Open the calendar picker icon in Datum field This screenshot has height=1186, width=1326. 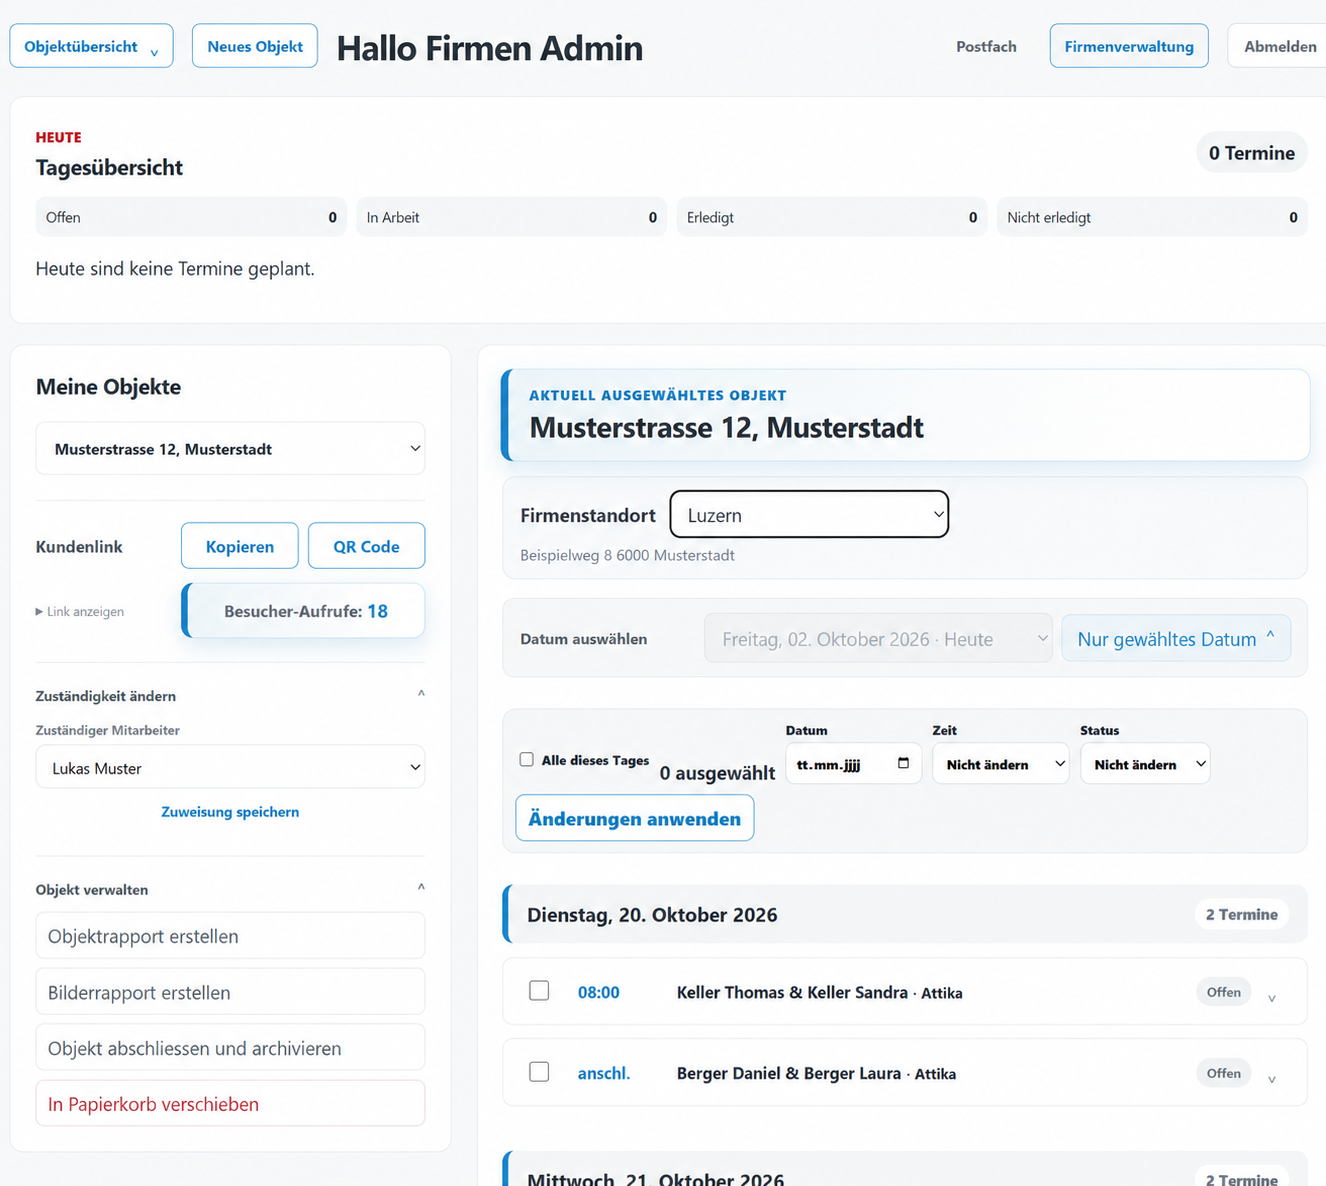pyautogui.click(x=904, y=763)
